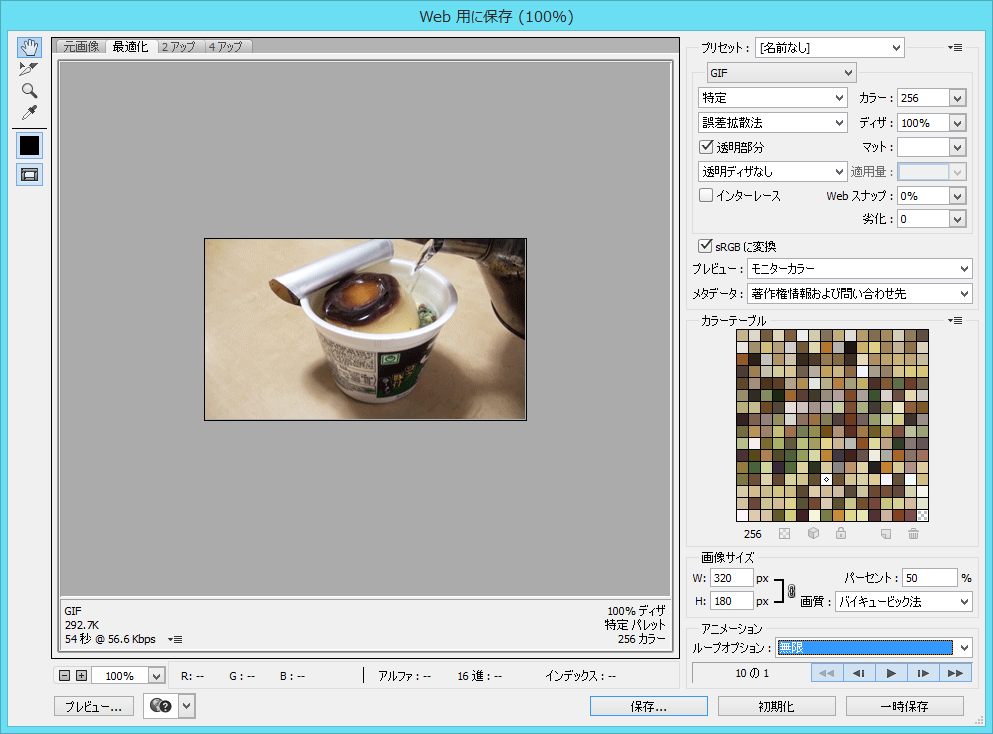
Task: Open the メタデータ dropdown
Action: 859,293
